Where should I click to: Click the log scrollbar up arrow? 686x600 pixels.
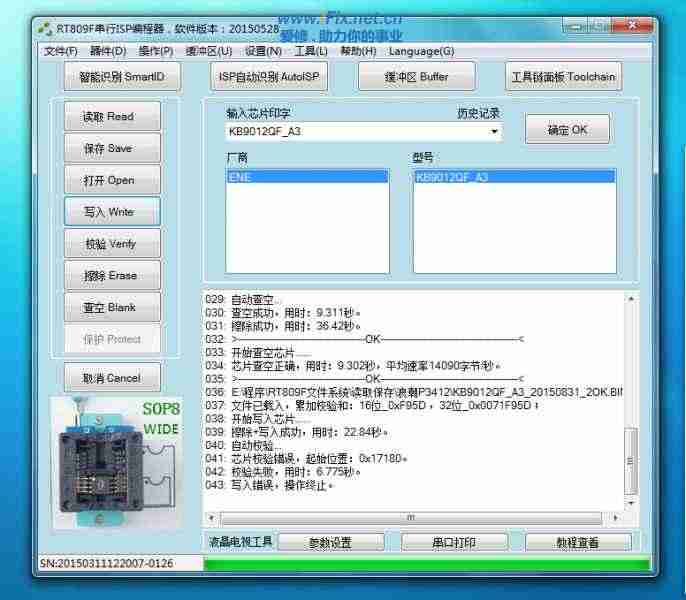point(631,298)
